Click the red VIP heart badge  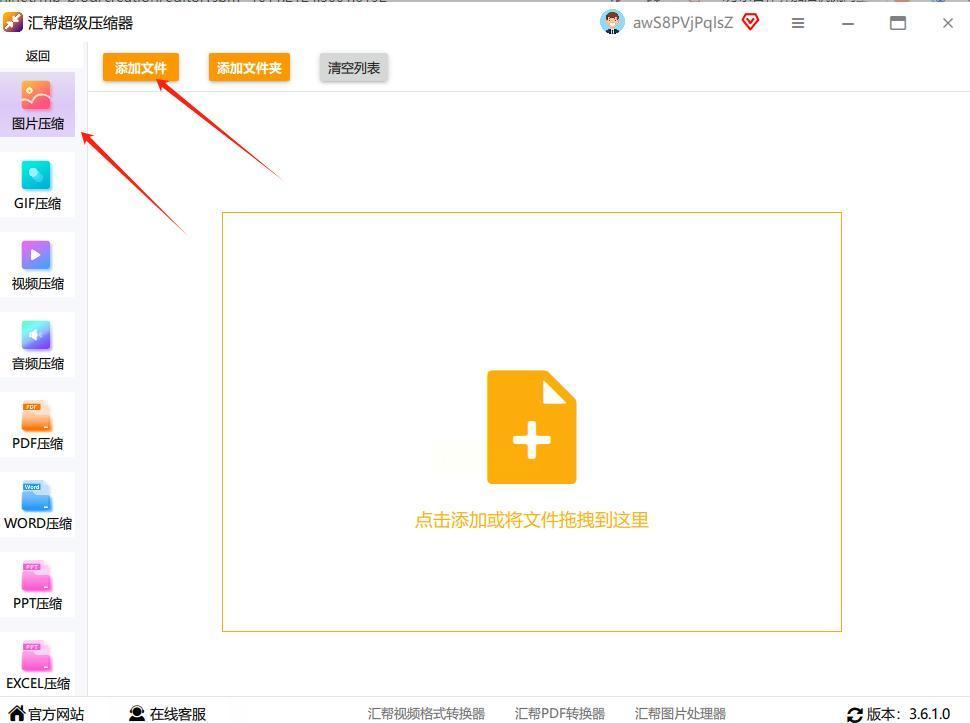[750, 22]
